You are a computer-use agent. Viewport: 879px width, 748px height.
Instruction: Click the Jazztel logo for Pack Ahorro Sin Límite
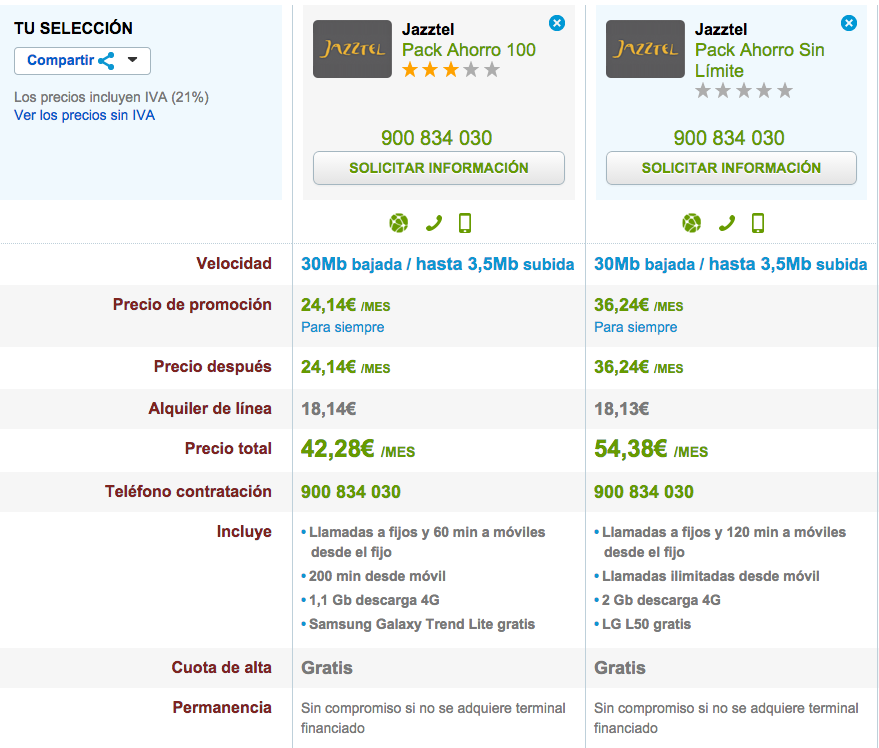tap(645, 49)
